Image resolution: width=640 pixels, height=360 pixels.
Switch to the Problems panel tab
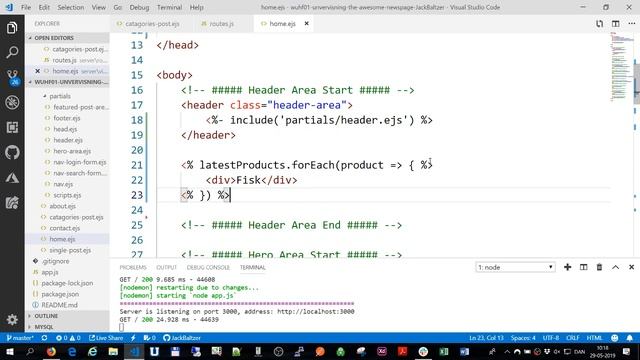133,267
